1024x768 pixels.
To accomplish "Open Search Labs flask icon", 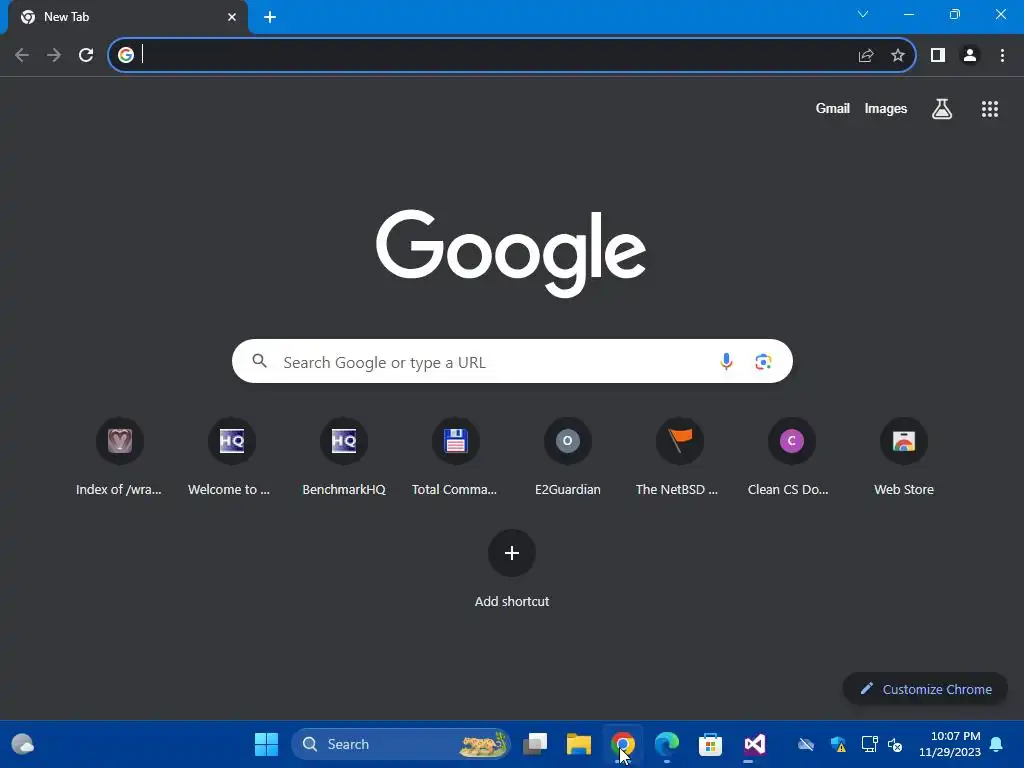I will tap(942, 109).
